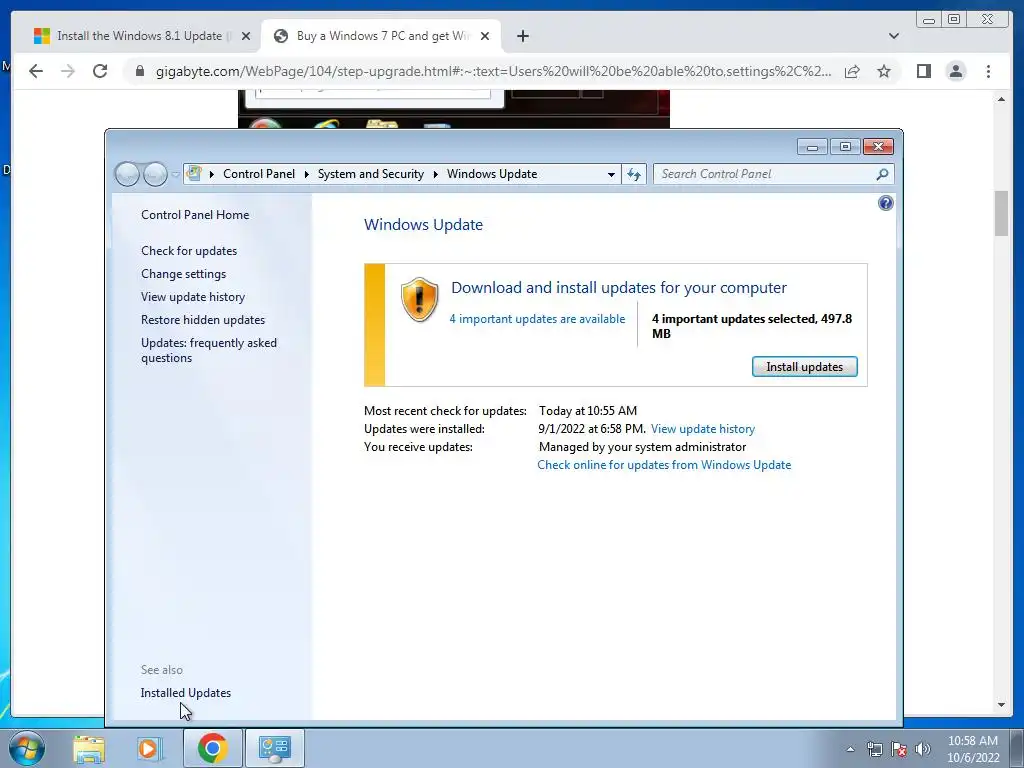Viewport: 1024px width, 768px height.
Task: Select System and Security in the breadcrumb
Action: coord(370,174)
